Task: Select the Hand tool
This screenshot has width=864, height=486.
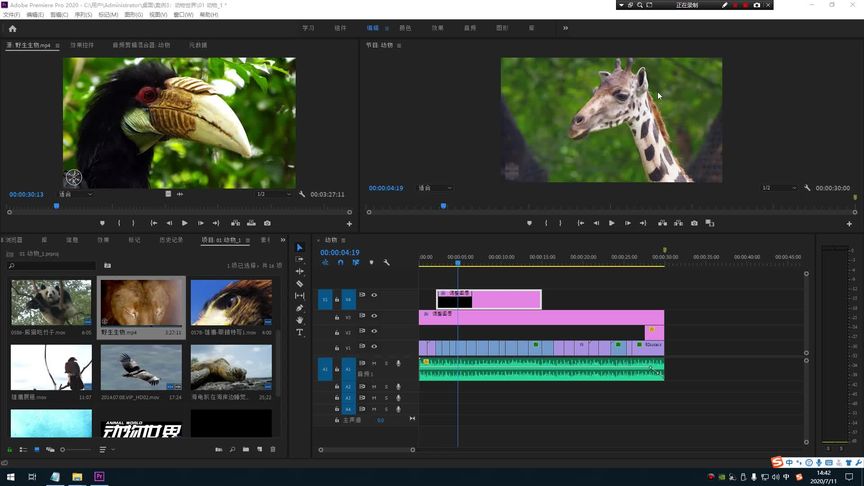Action: pyautogui.click(x=300, y=320)
